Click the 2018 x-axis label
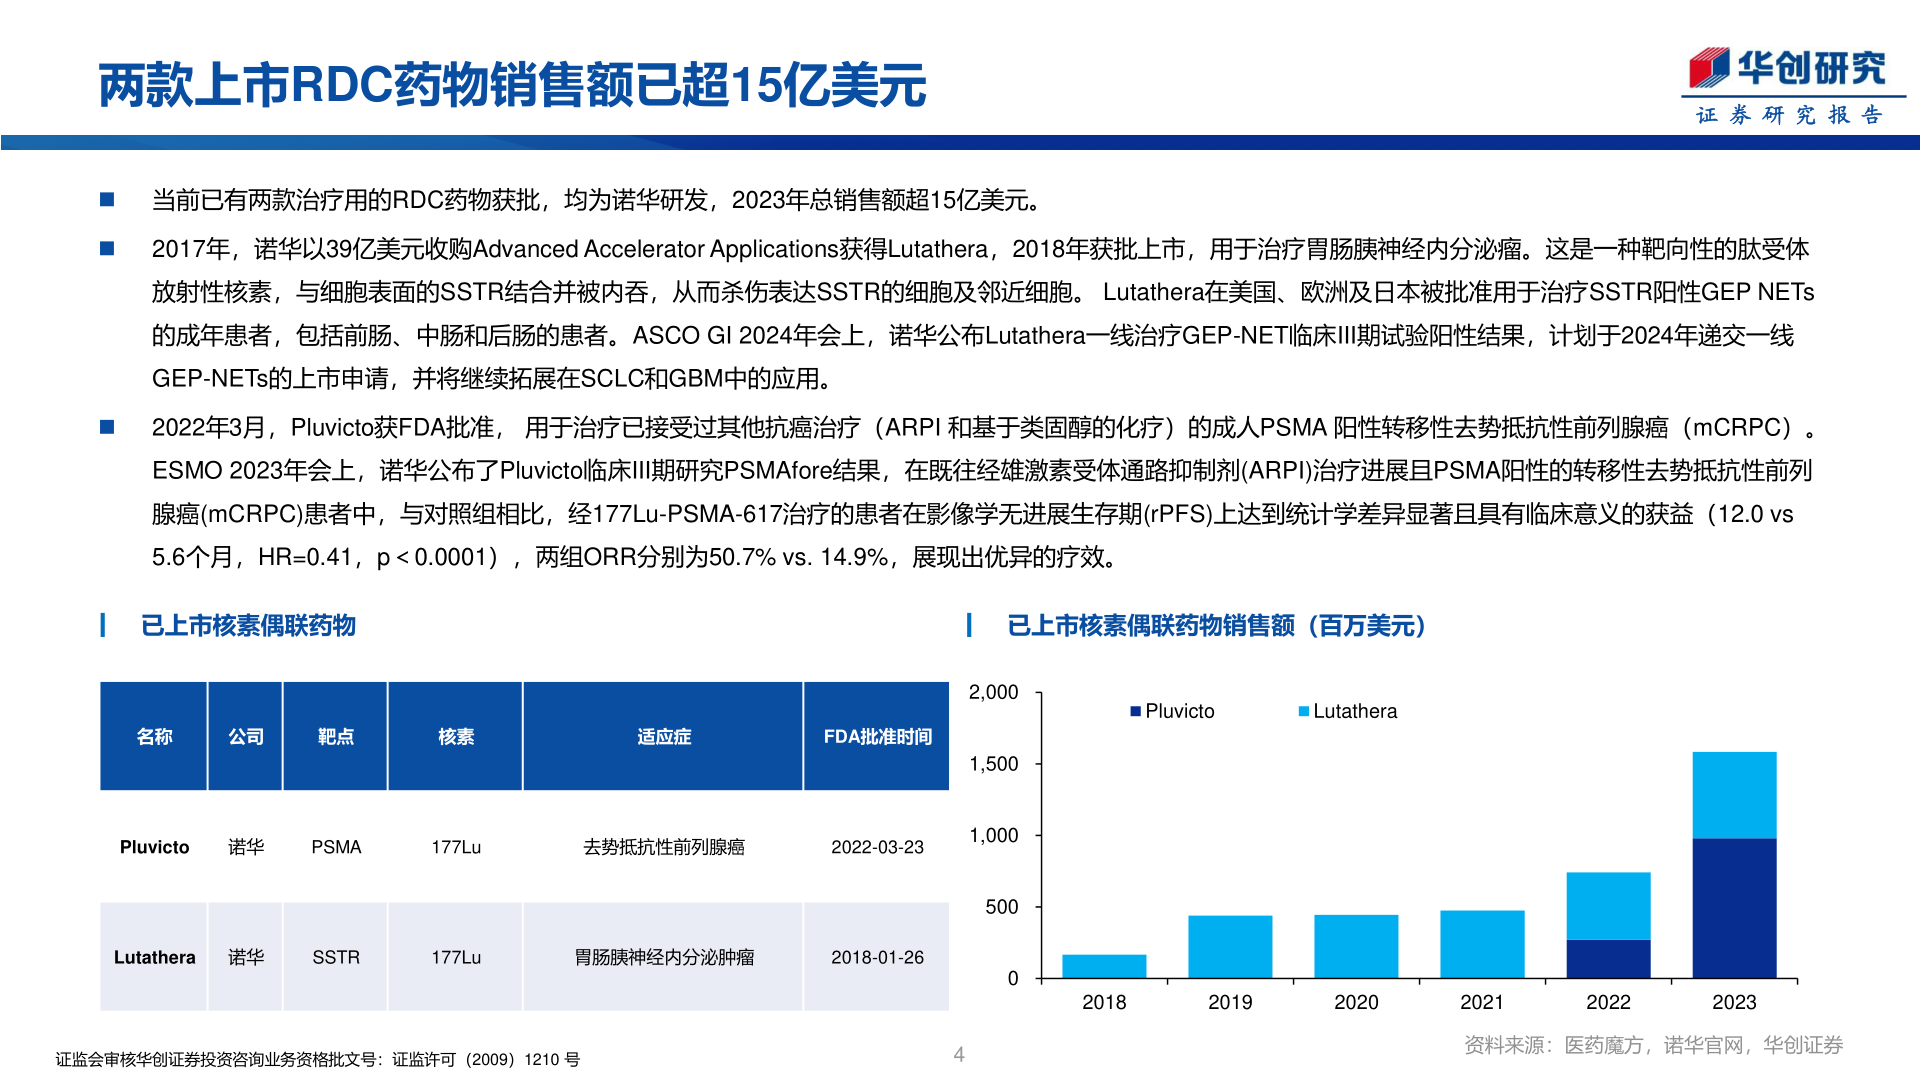Viewport: 1920px width, 1080px height. tap(1104, 1002)
